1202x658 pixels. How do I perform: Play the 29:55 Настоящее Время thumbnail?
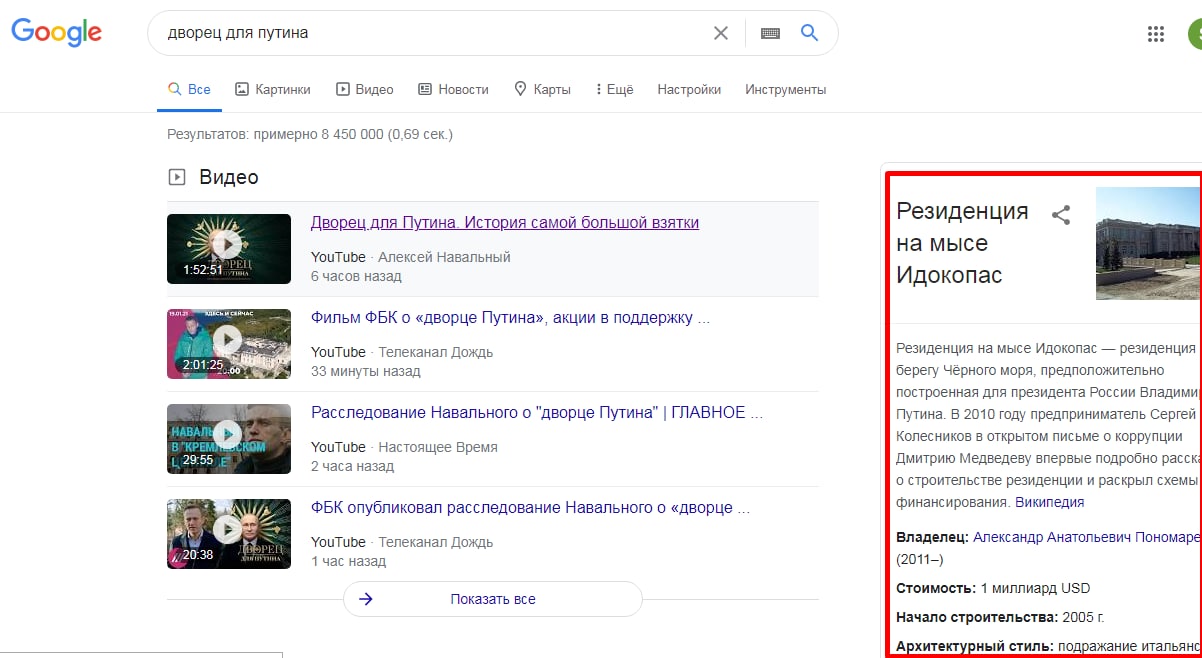pos(229,437)
